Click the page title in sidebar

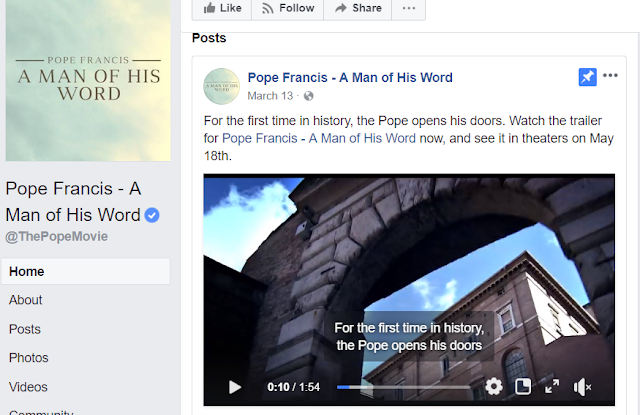73,202
